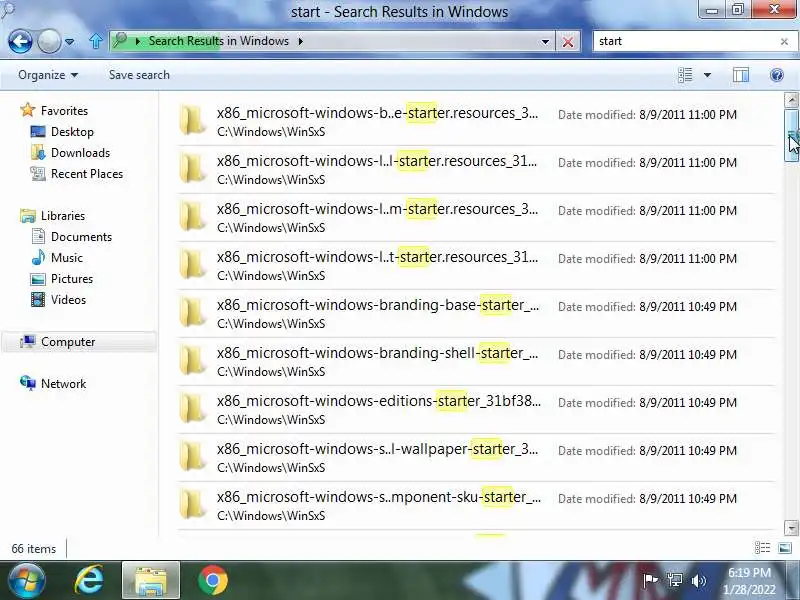Open the Documents library

[81, 237]
